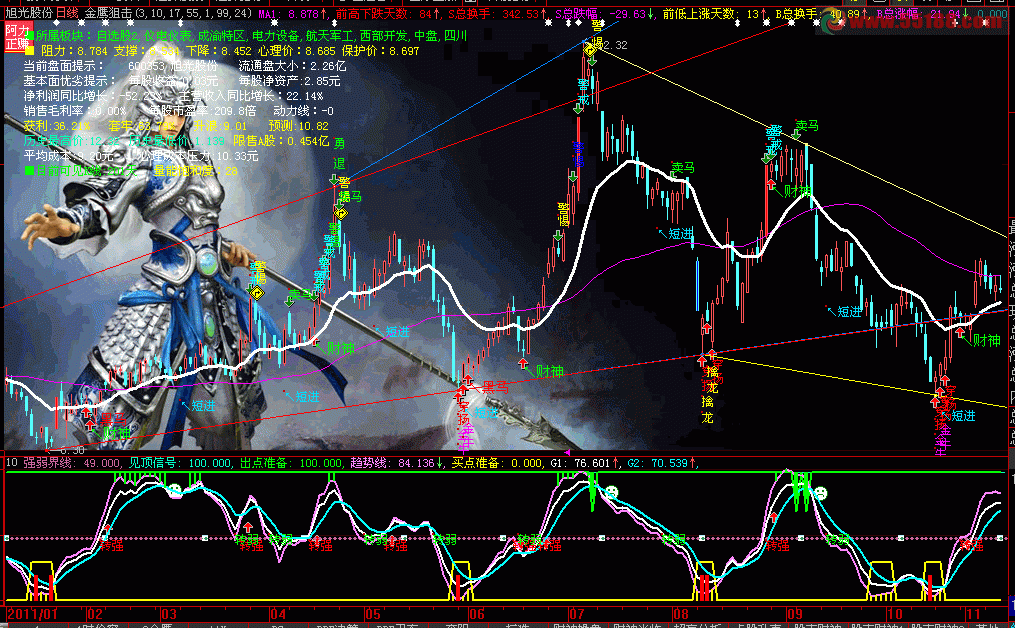This screenshot has height=628, width=1015.
Task: Click the 短进 label near the November low
Action: tap(963, 416)
